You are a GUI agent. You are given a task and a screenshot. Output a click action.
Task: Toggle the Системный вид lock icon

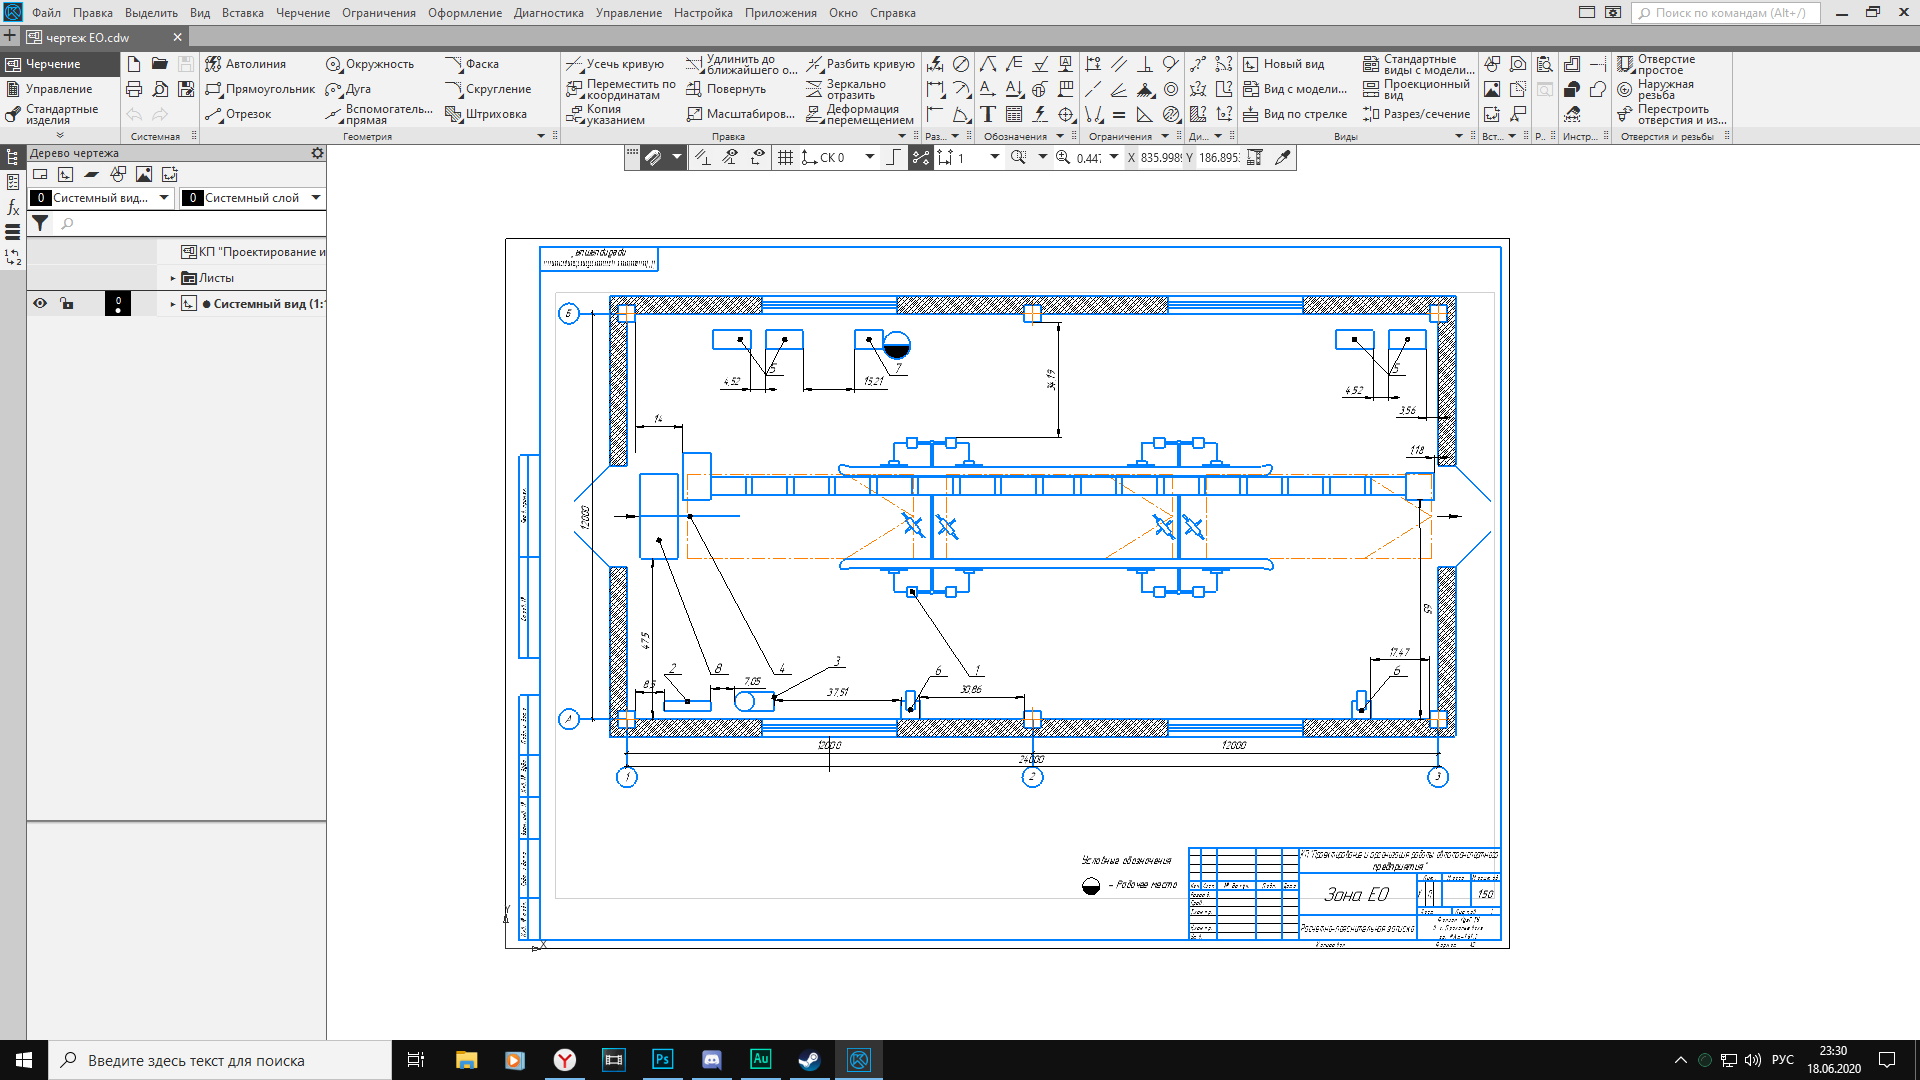point(67,304)
